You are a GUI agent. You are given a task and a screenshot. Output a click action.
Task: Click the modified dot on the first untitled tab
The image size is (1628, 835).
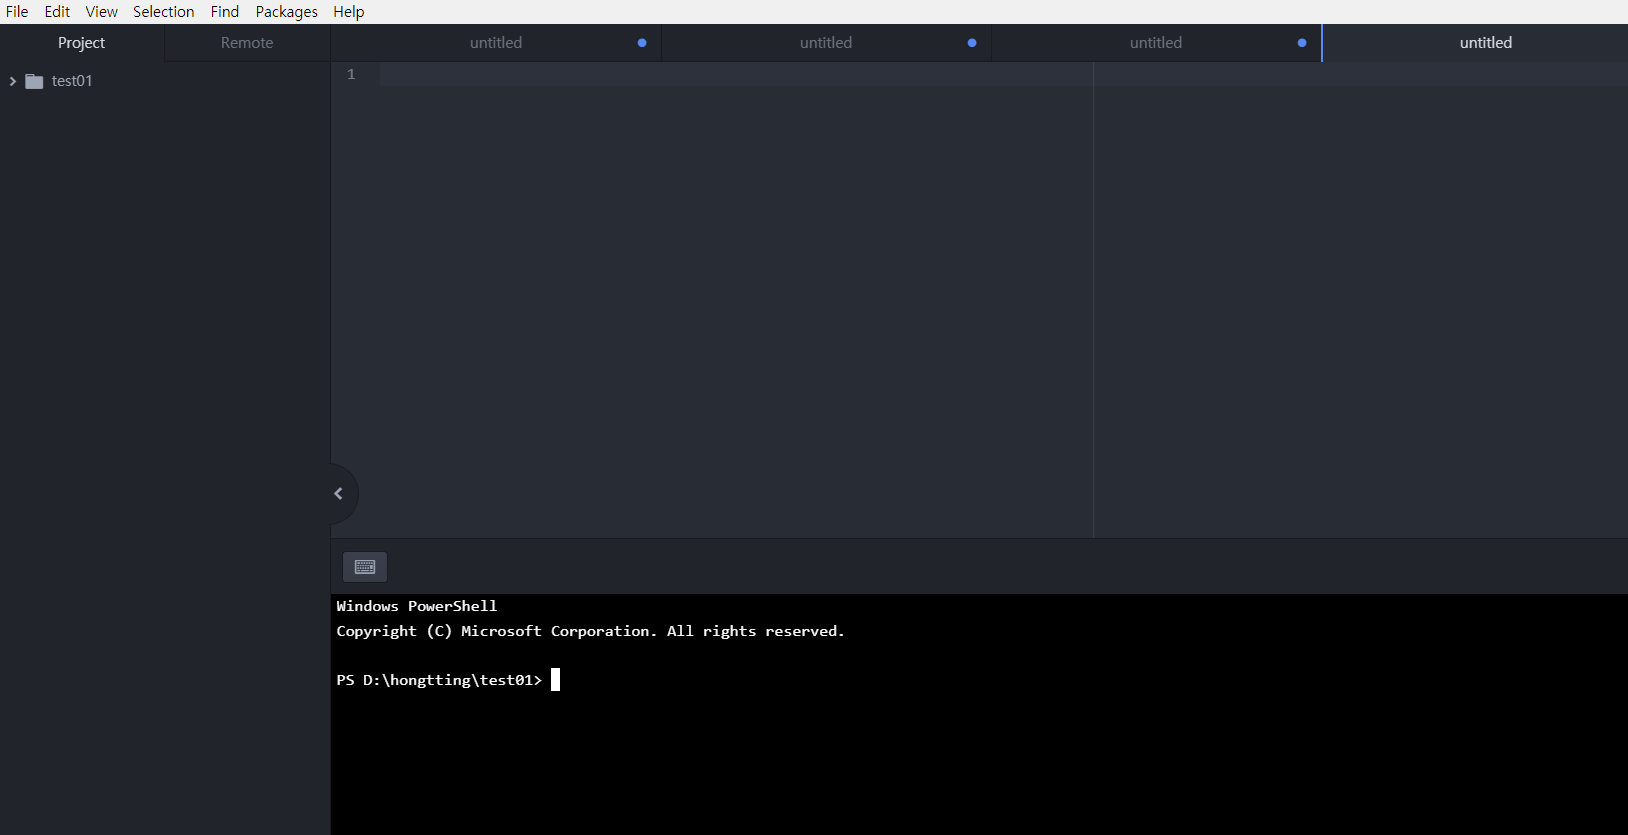pyautogui.click(x=642, y=43)
